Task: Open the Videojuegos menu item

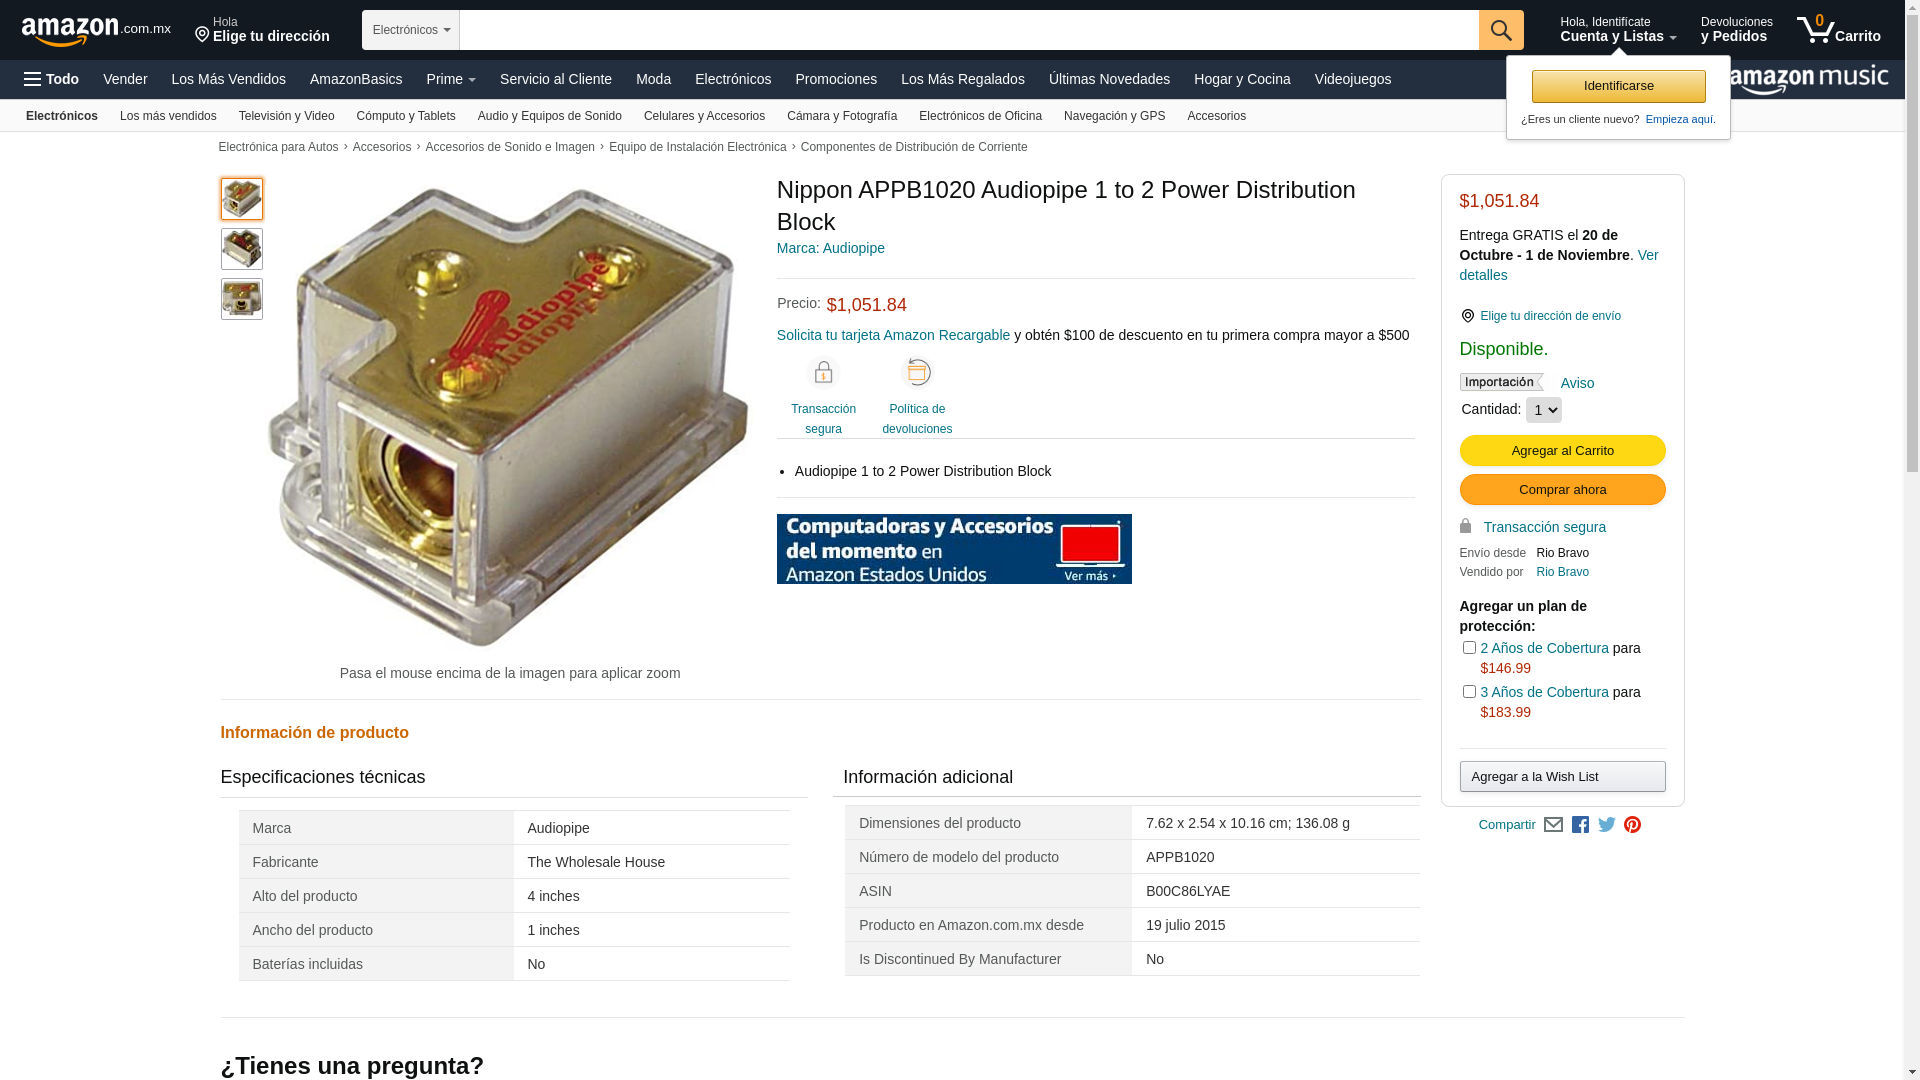Action: (x=1352, y=79)
